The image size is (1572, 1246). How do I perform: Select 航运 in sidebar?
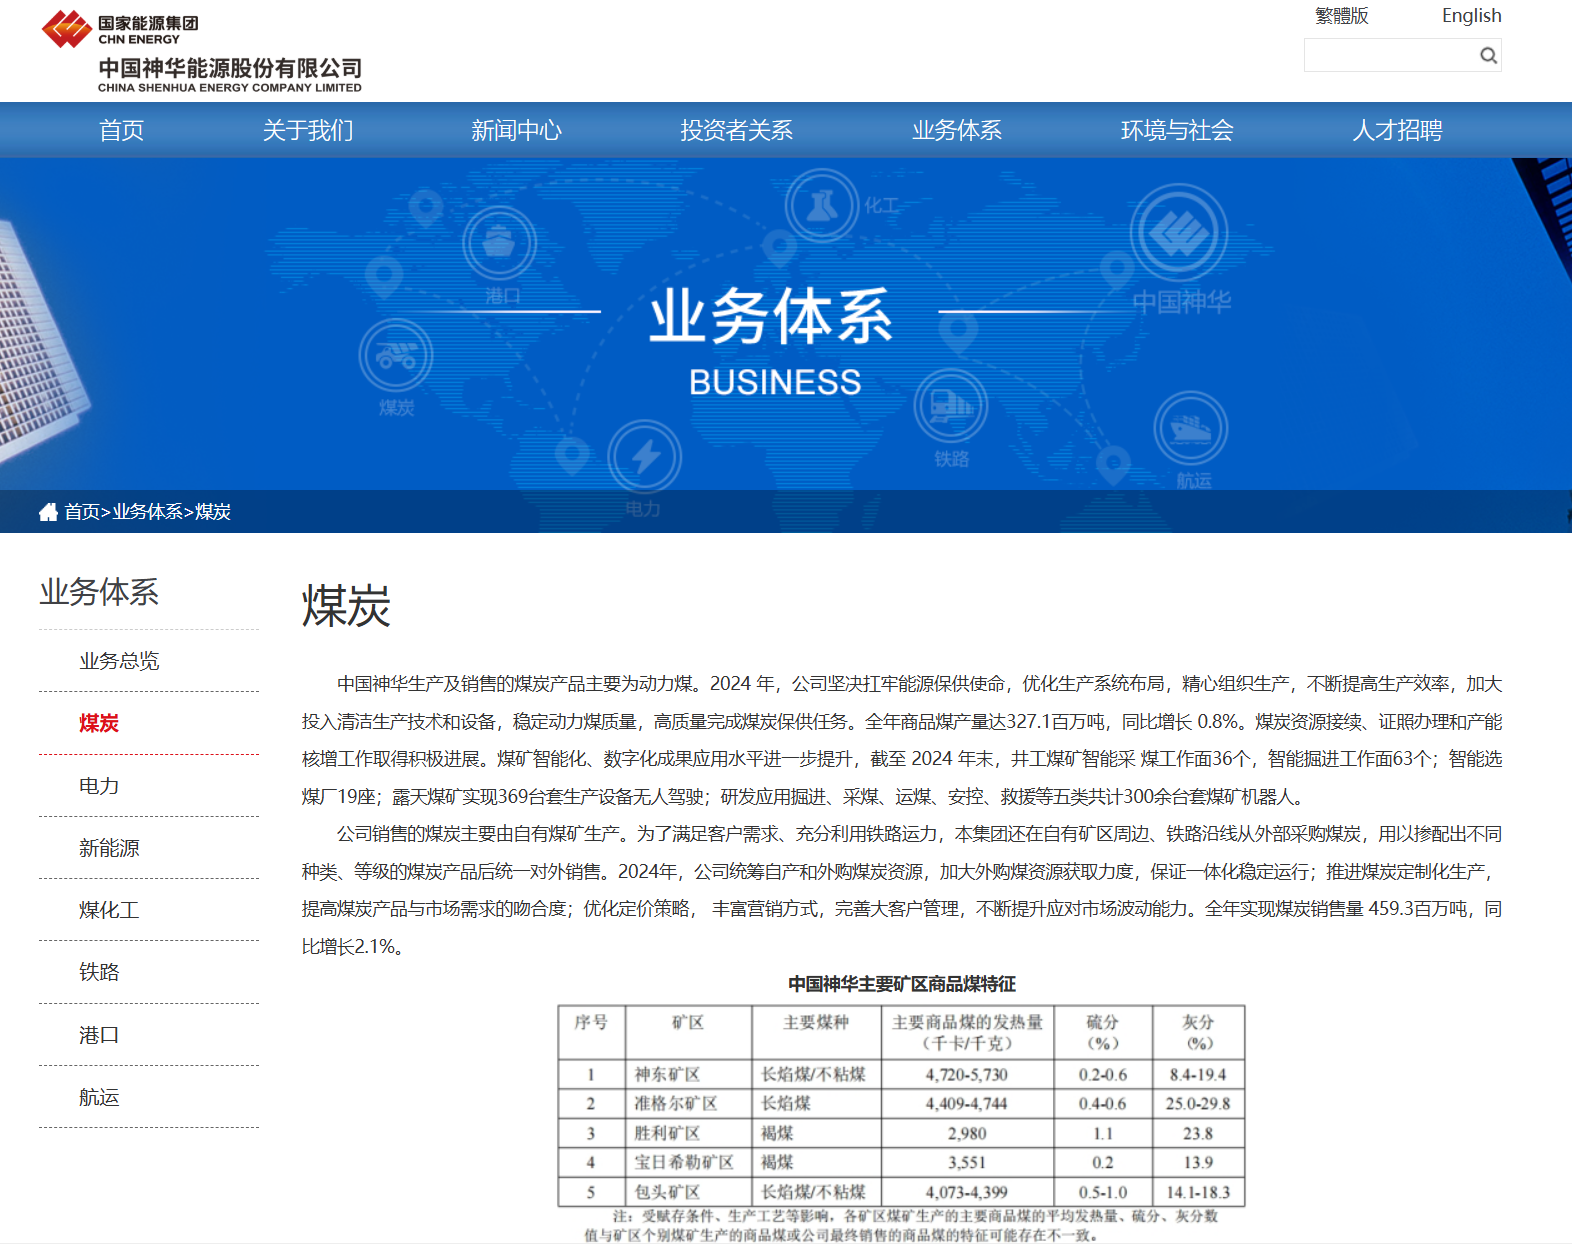(99, 1097)
